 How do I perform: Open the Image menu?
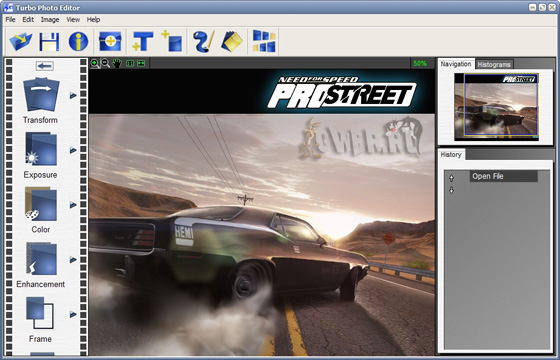[50, 20]
